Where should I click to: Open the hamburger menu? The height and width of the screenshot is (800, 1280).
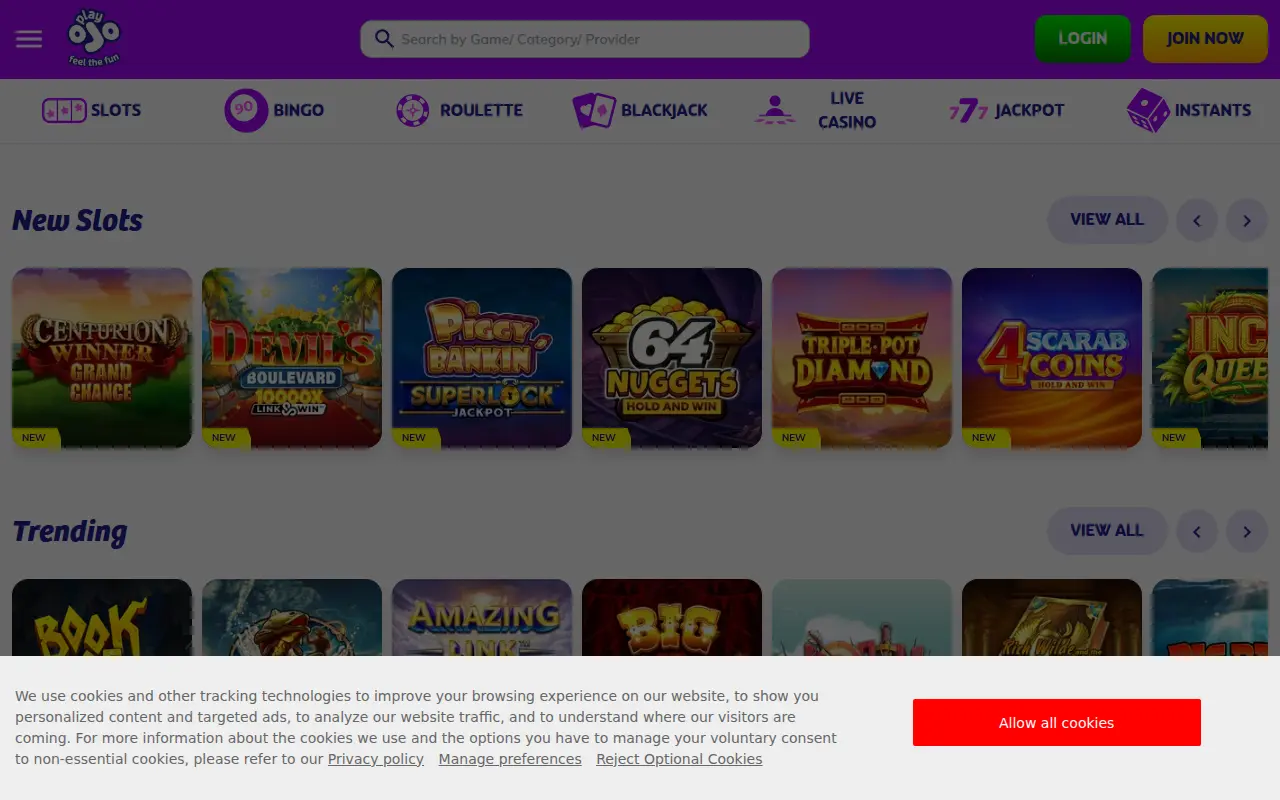(x=29, y=39)
